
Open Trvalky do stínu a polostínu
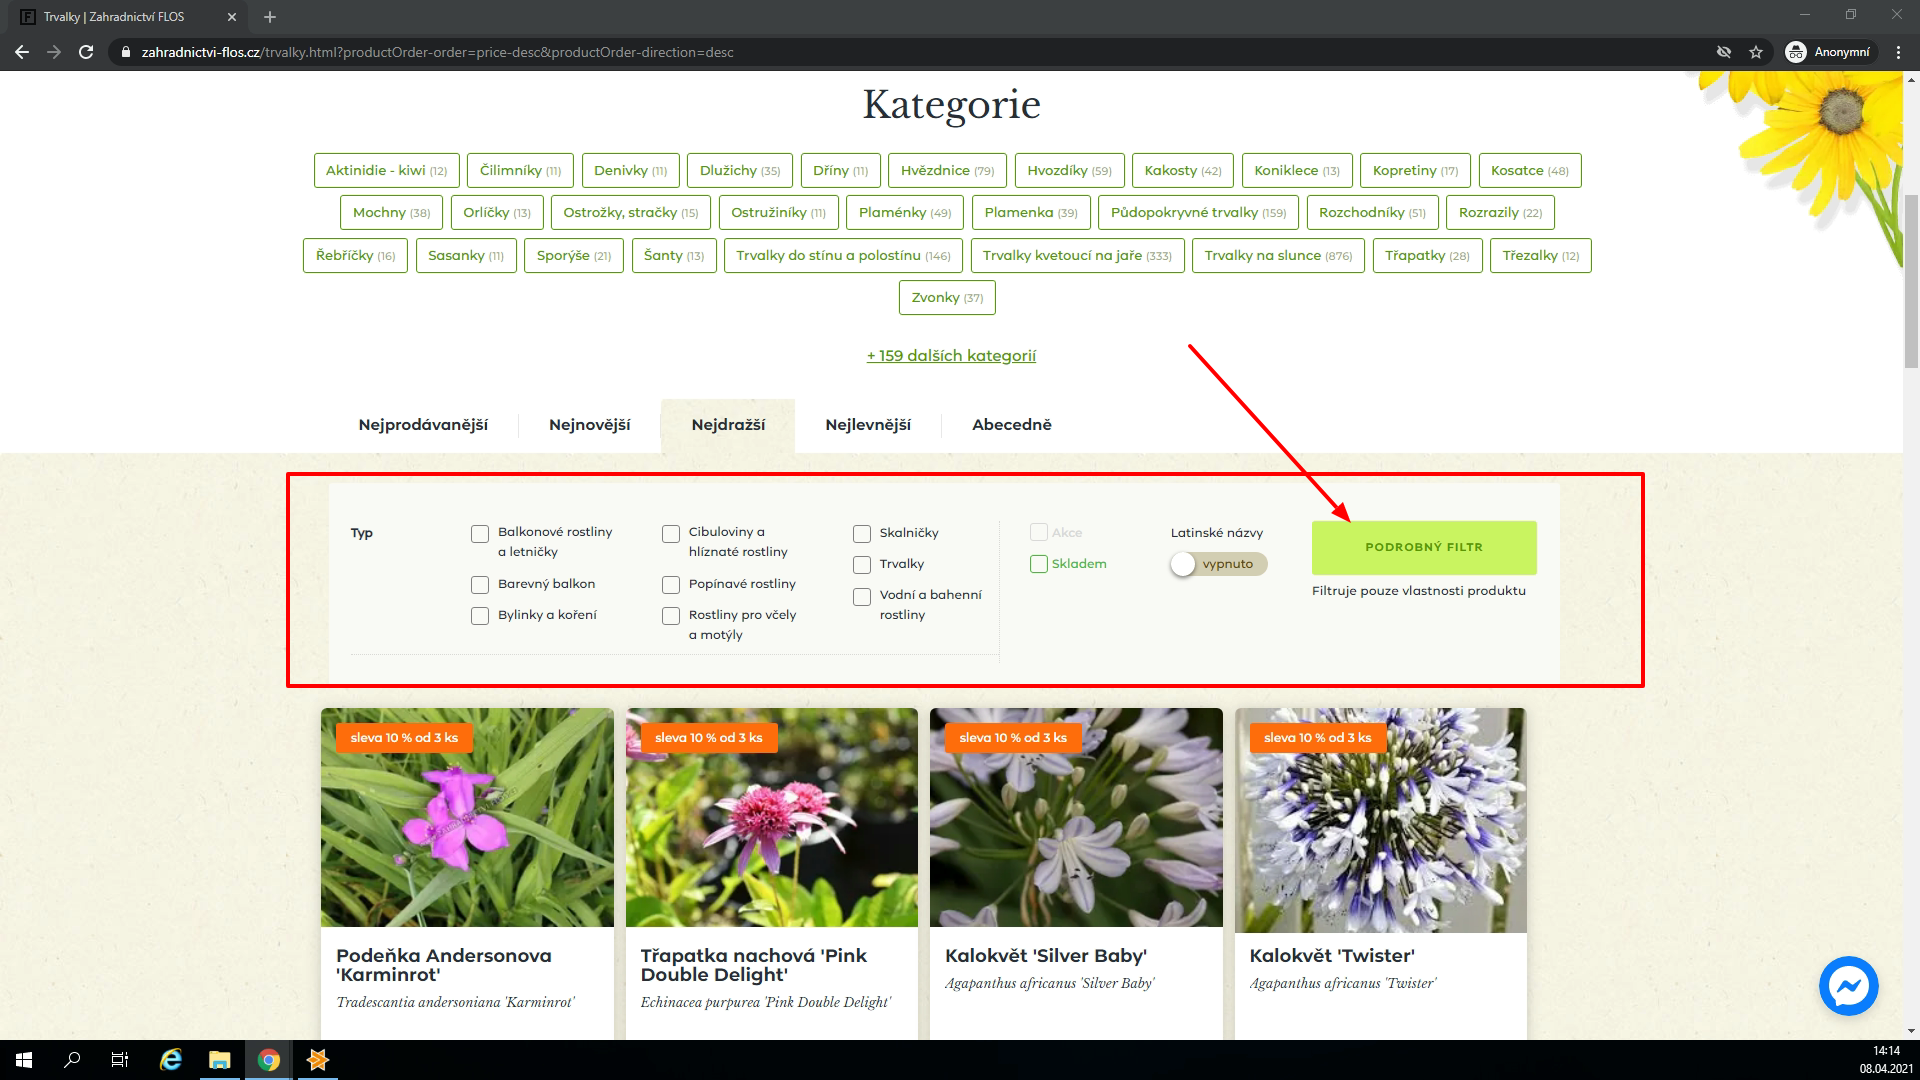tap(843, 255)
